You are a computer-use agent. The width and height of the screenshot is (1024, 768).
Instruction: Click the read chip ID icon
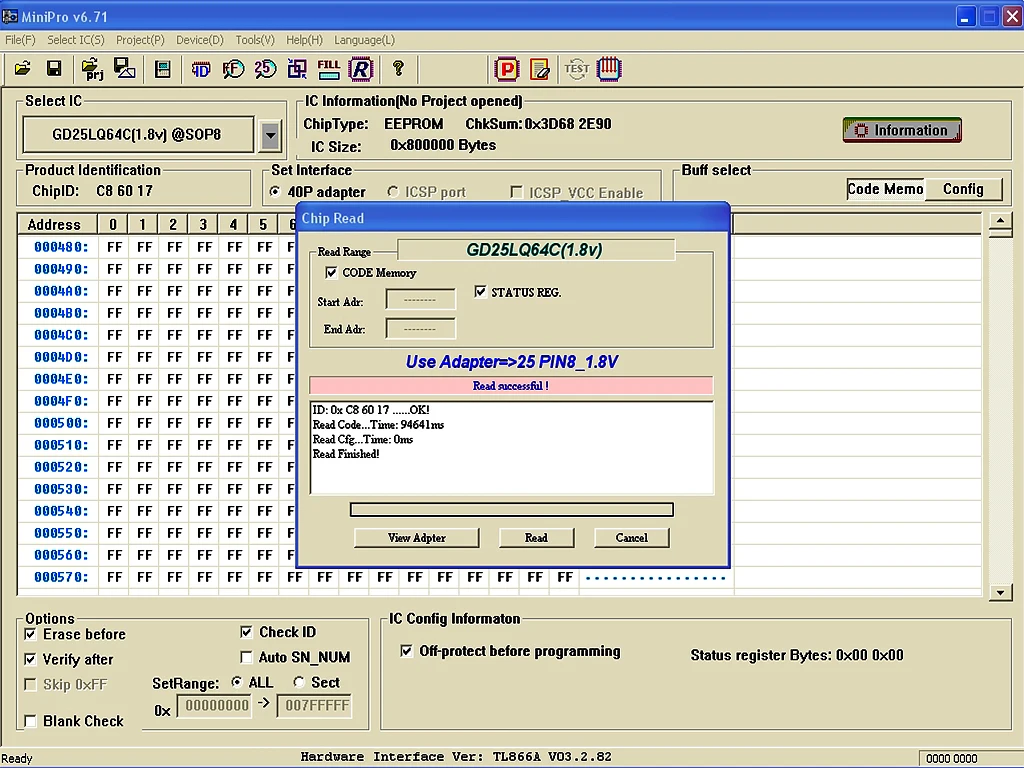(201, 69)
